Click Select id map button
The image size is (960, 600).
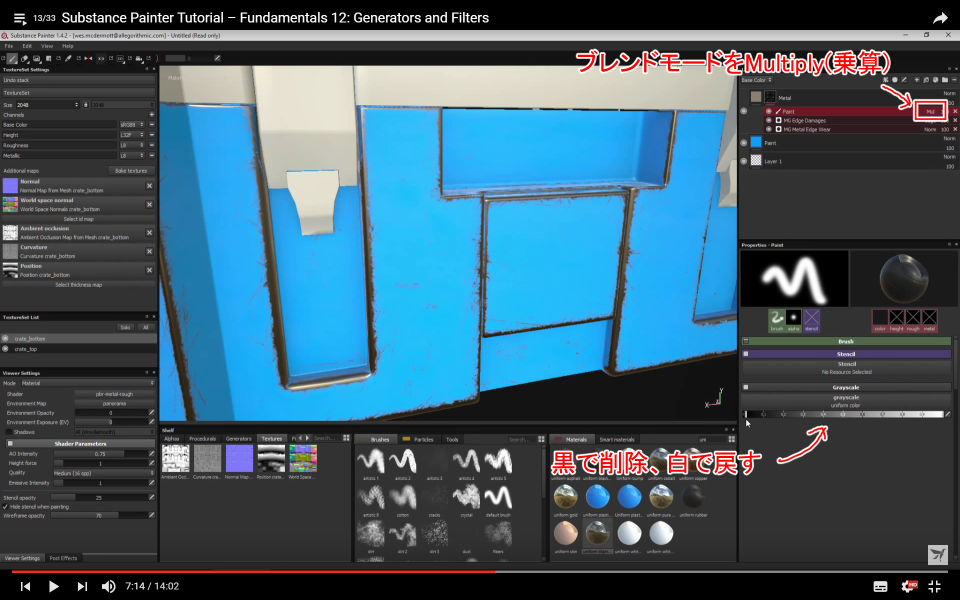click(78, 219)
